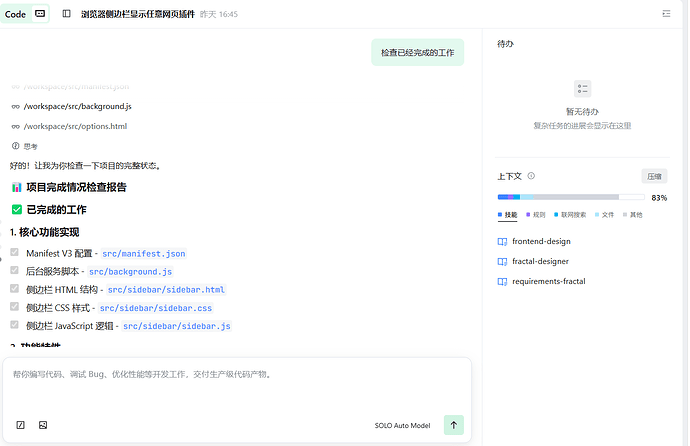Select the 文件 context tab
This screenshot has height=446, width=690.
pyautogui.click(x=604, y=215)
